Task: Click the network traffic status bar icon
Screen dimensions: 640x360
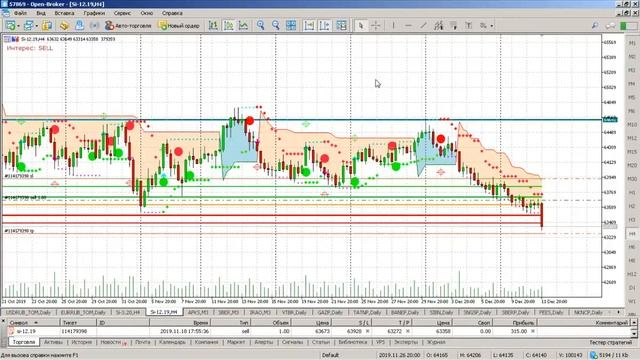Action: point(593,355)
